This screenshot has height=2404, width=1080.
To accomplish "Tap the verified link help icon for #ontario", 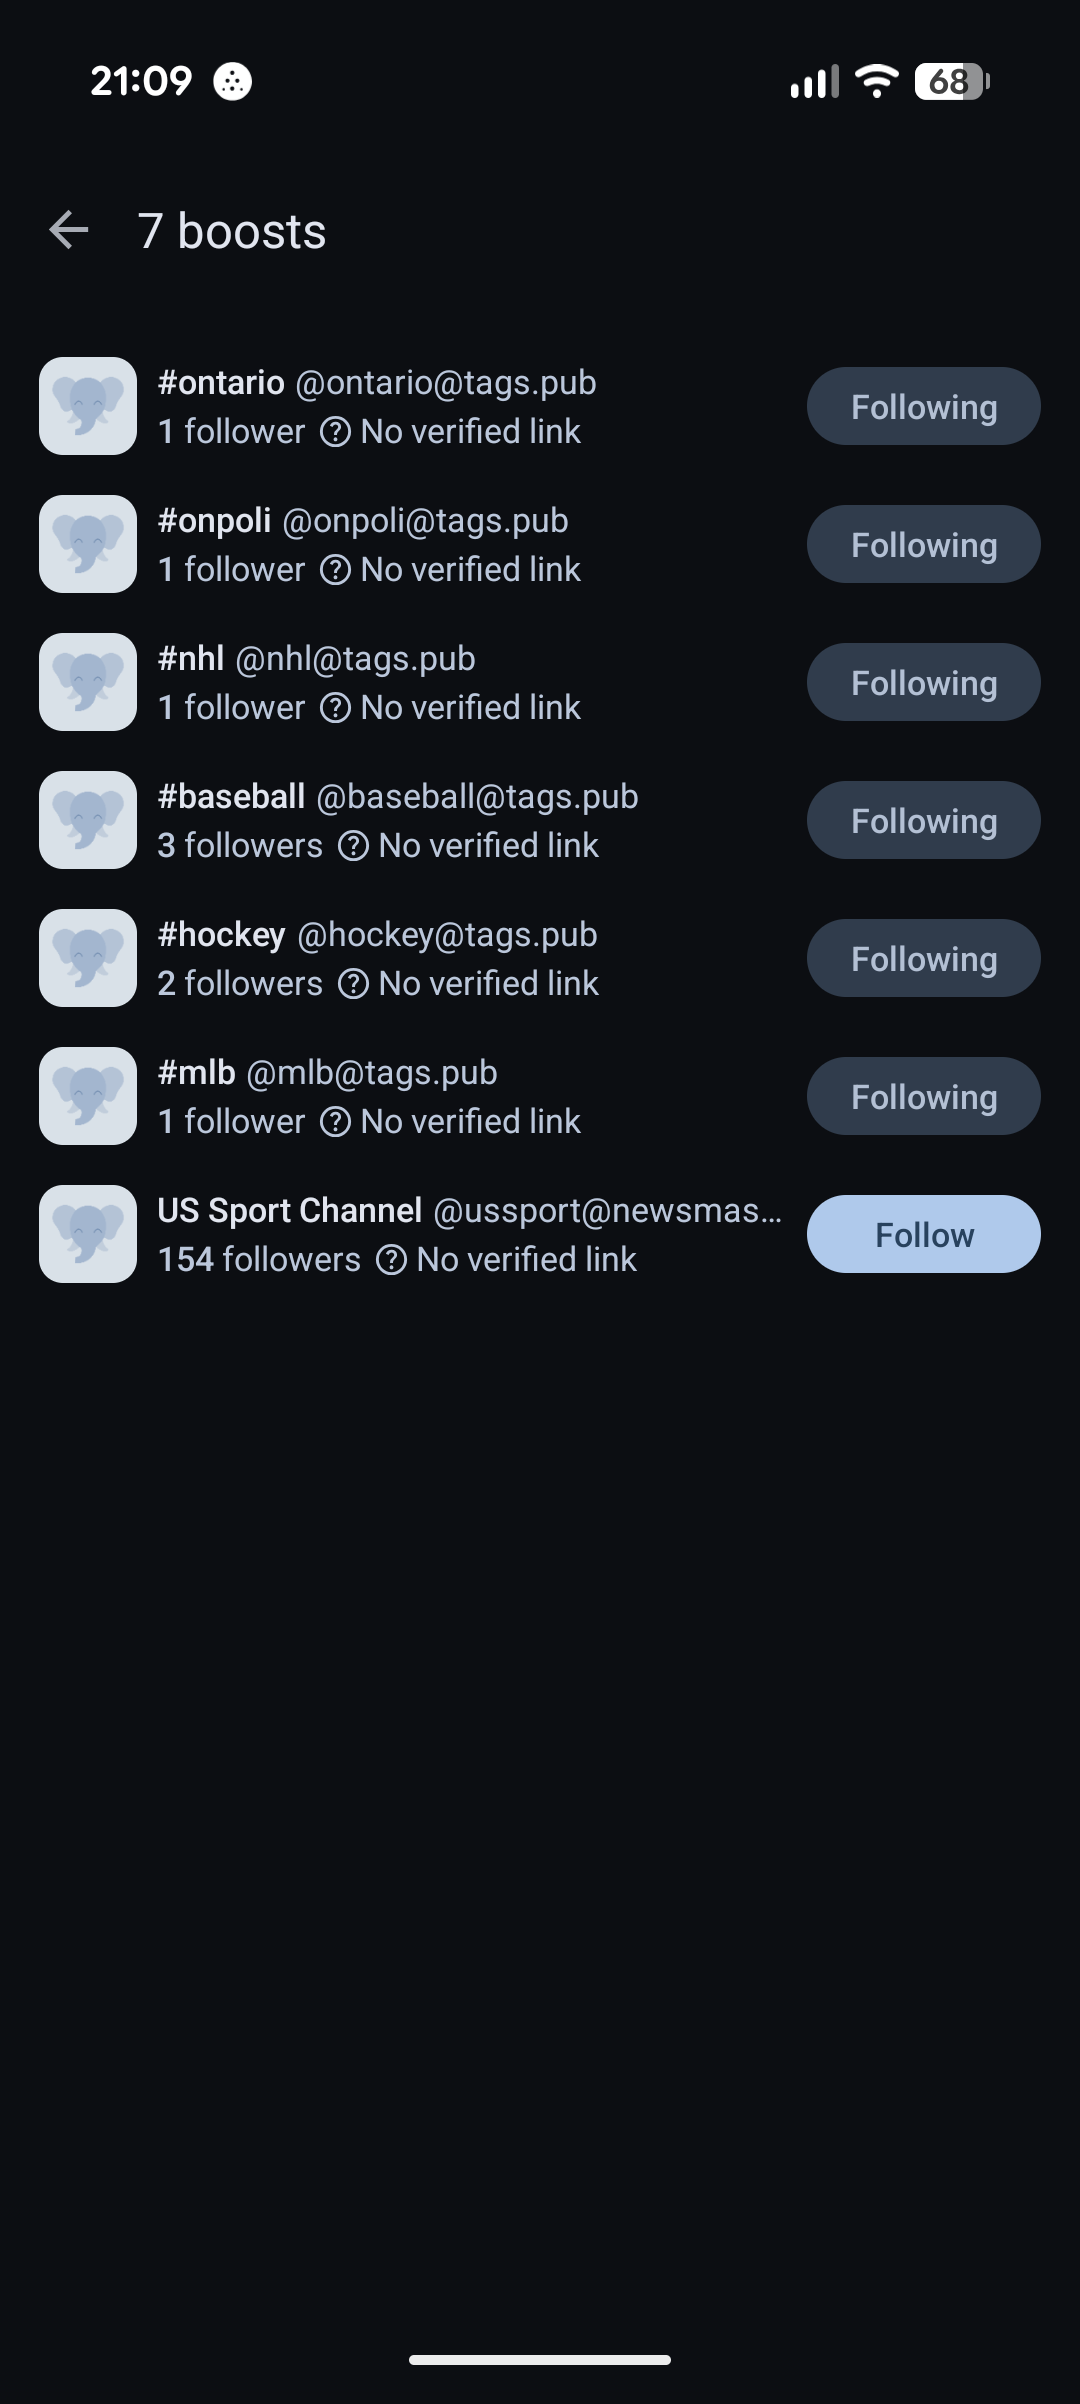I will point(335,432).
